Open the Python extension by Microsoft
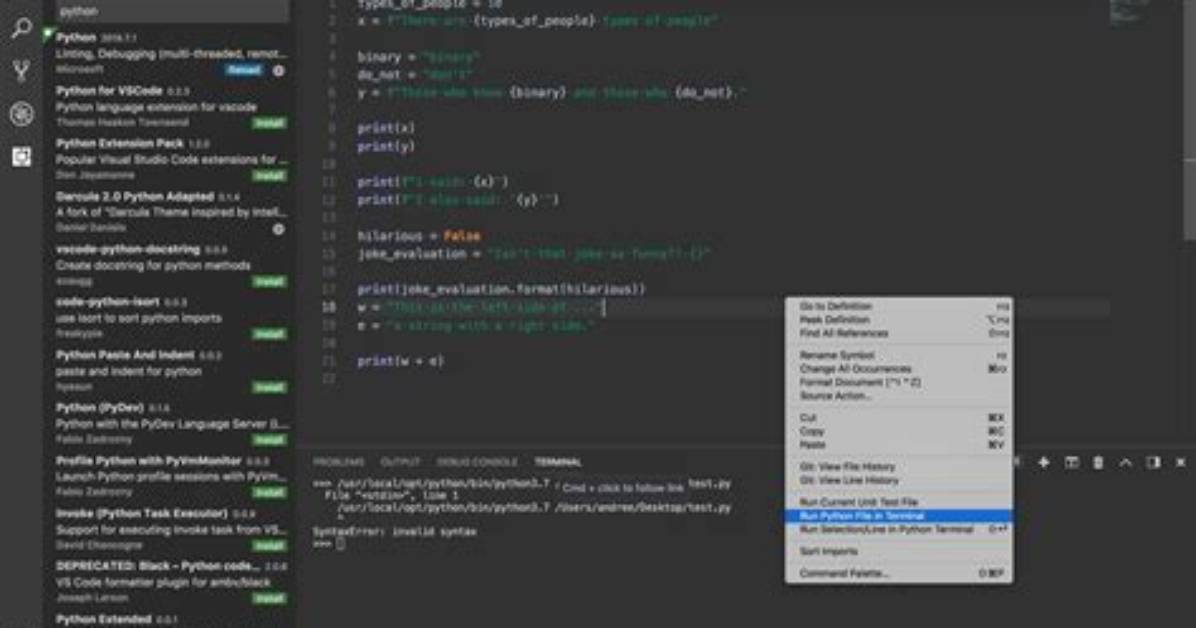Image resolution: width=1196 pixels, height=628 pixels. tap(171, 53)
